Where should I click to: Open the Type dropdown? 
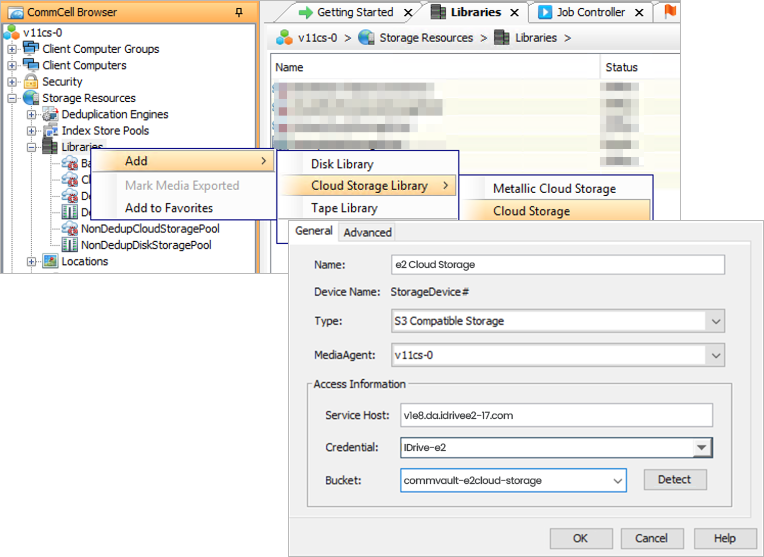click(x=715, y=321)
